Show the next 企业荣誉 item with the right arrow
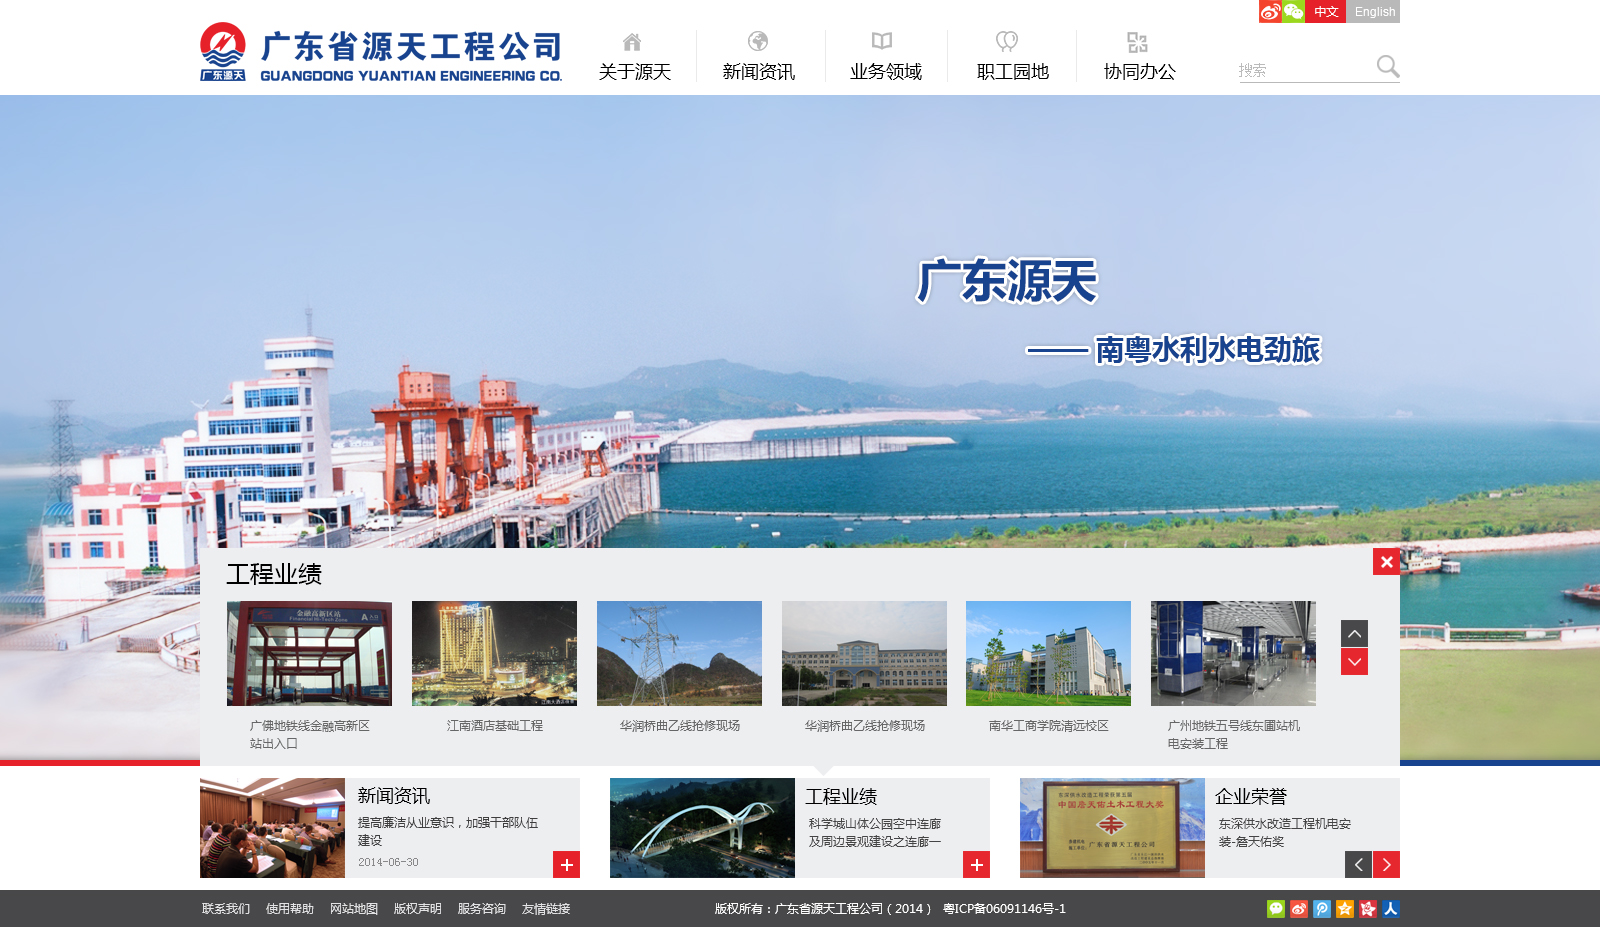 (1386, 865)
